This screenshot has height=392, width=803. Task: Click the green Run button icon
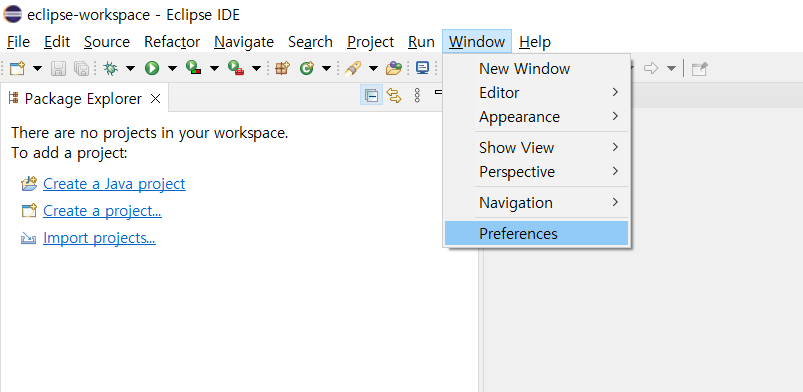[152, 68]
